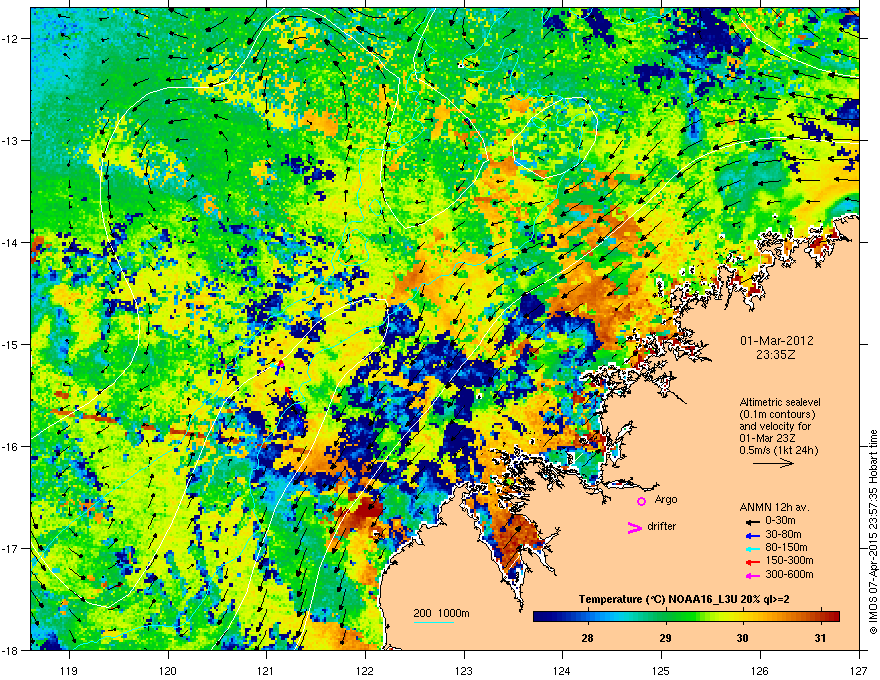The image size is (880, 680).
Task: Click the longitude axis label 121
Action: [266, 670]
